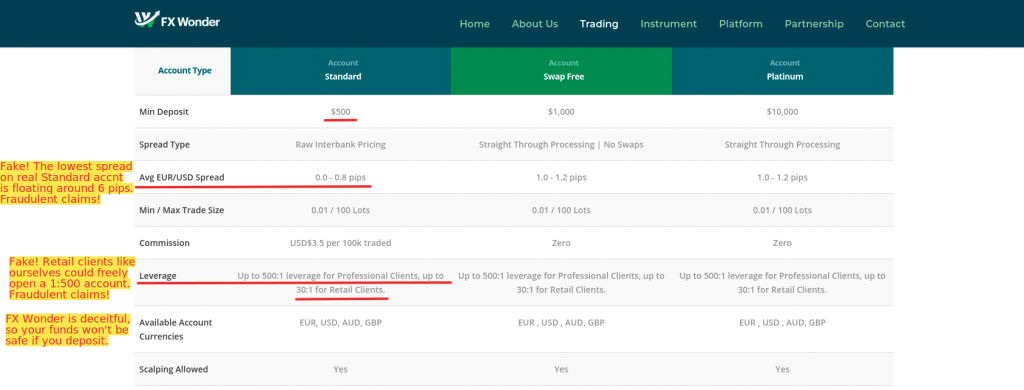Click Swap Free's 0.01 / 100 Lots value
This screenshot has width=1024, height=390.
(561, 210)
